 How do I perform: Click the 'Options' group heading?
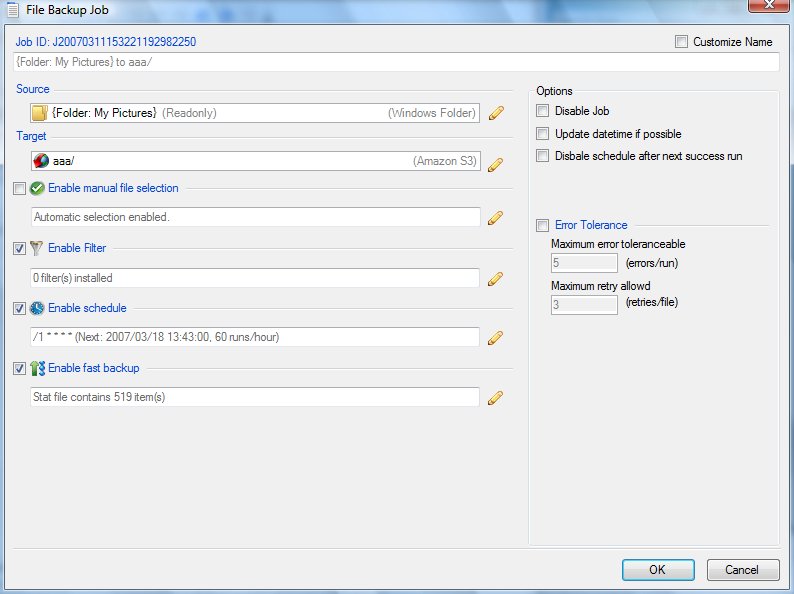pos(554,91)
